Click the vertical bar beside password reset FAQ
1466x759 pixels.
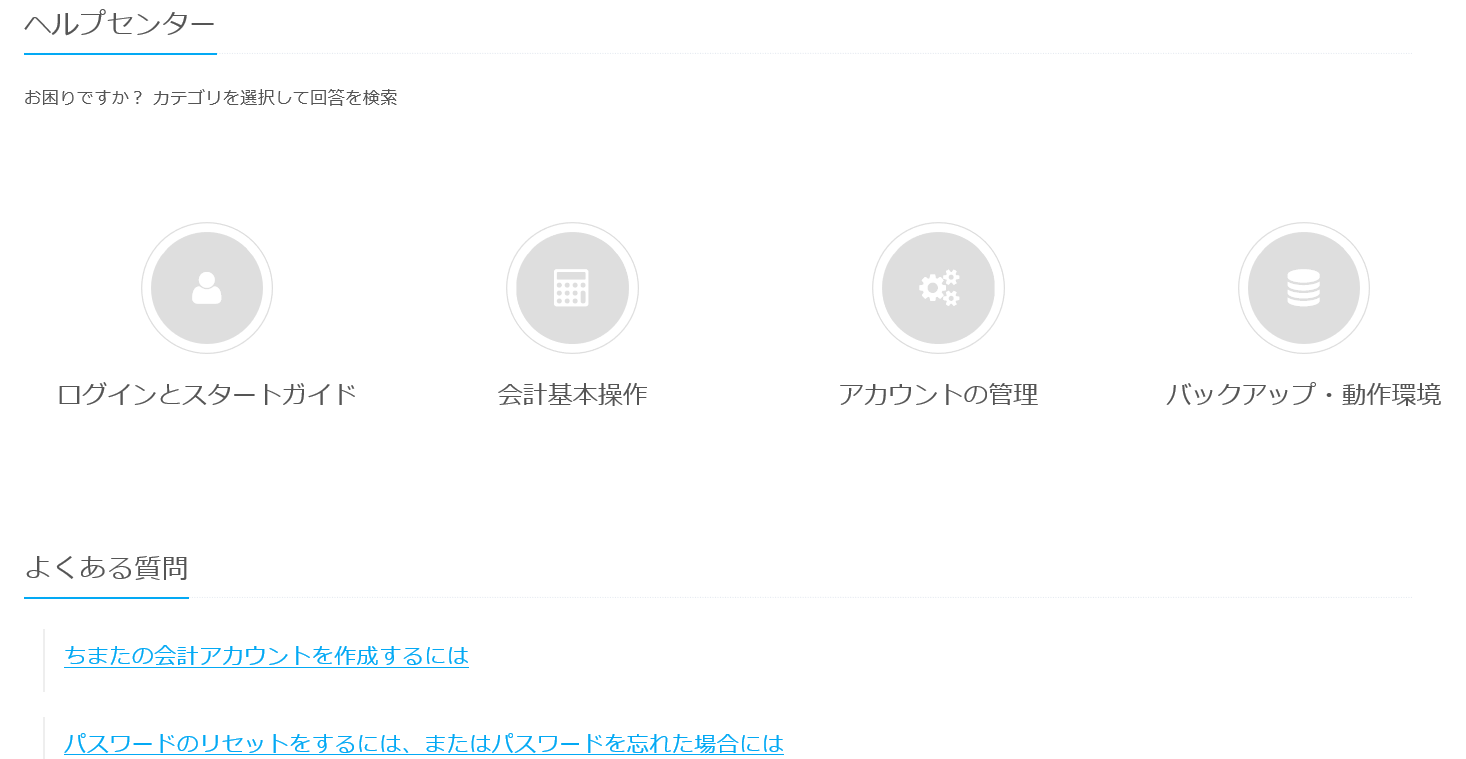click(x=44, y=738)
